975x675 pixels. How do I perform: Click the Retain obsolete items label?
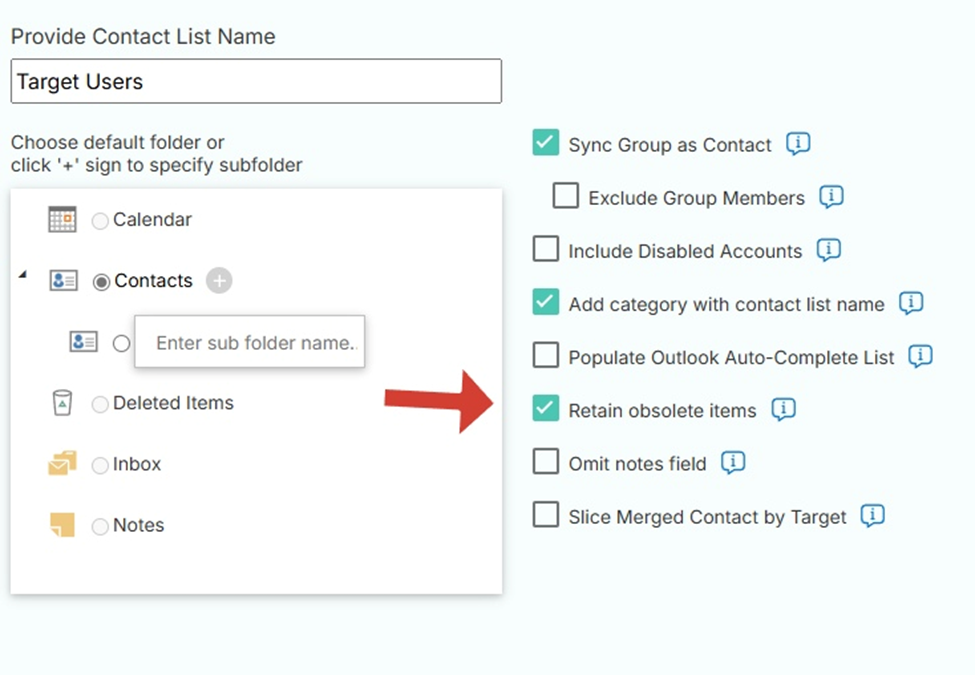click(x=662, y=411)
